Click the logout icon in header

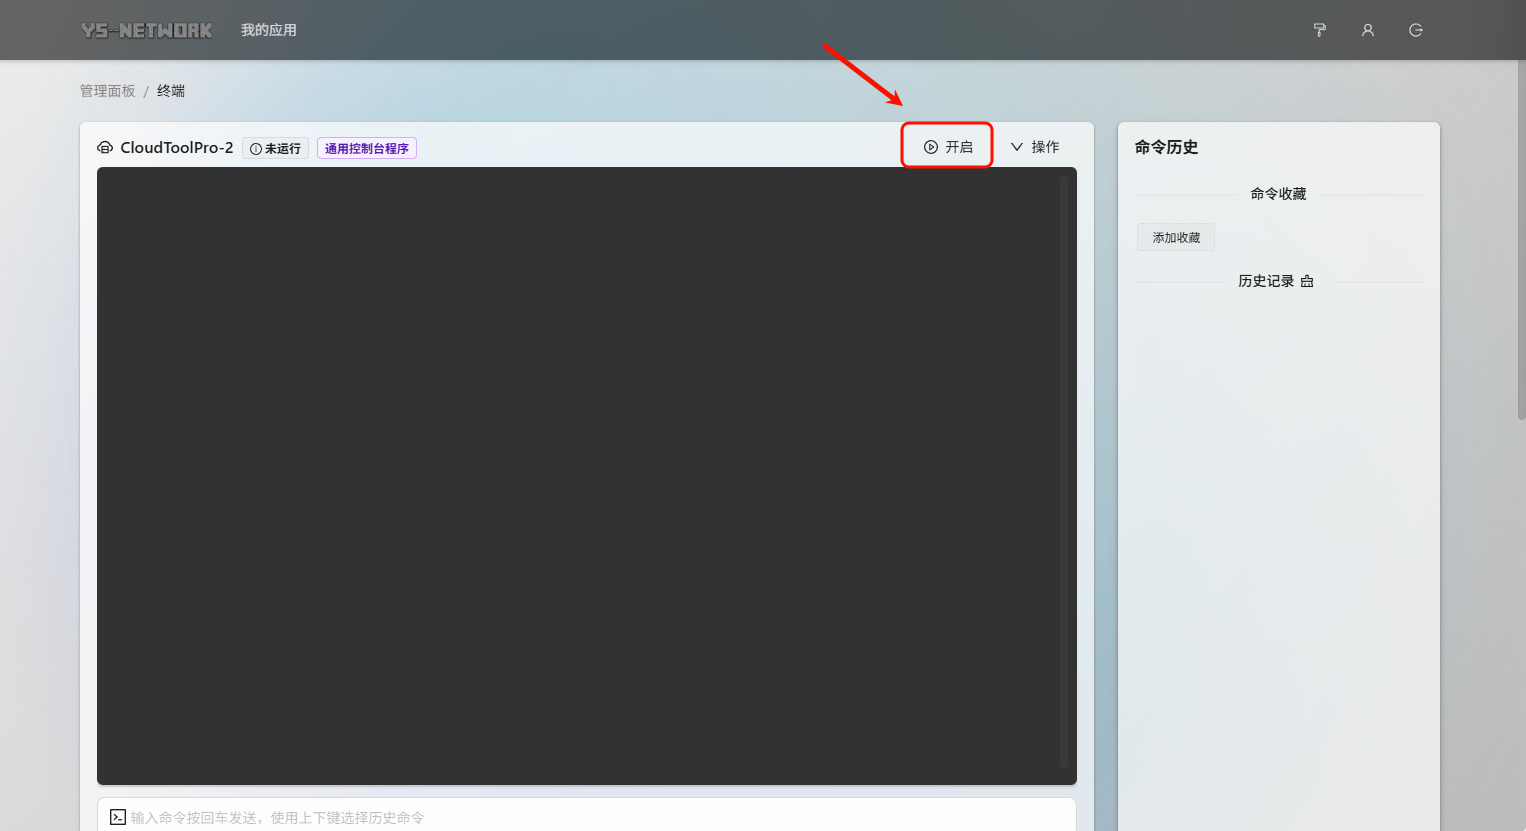[1415, 30]
